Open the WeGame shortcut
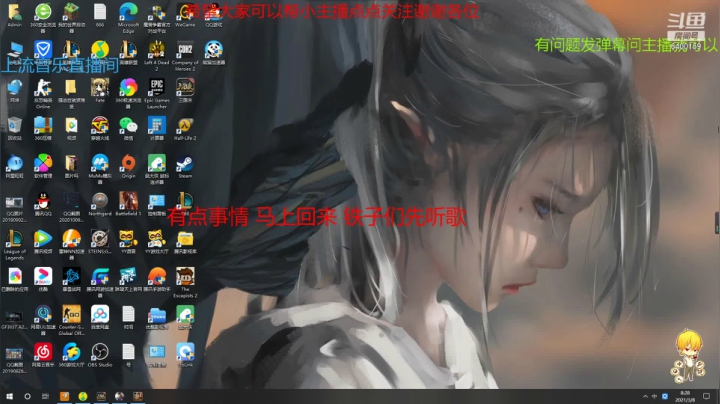 pyautogui.click(x=185, y=12)
